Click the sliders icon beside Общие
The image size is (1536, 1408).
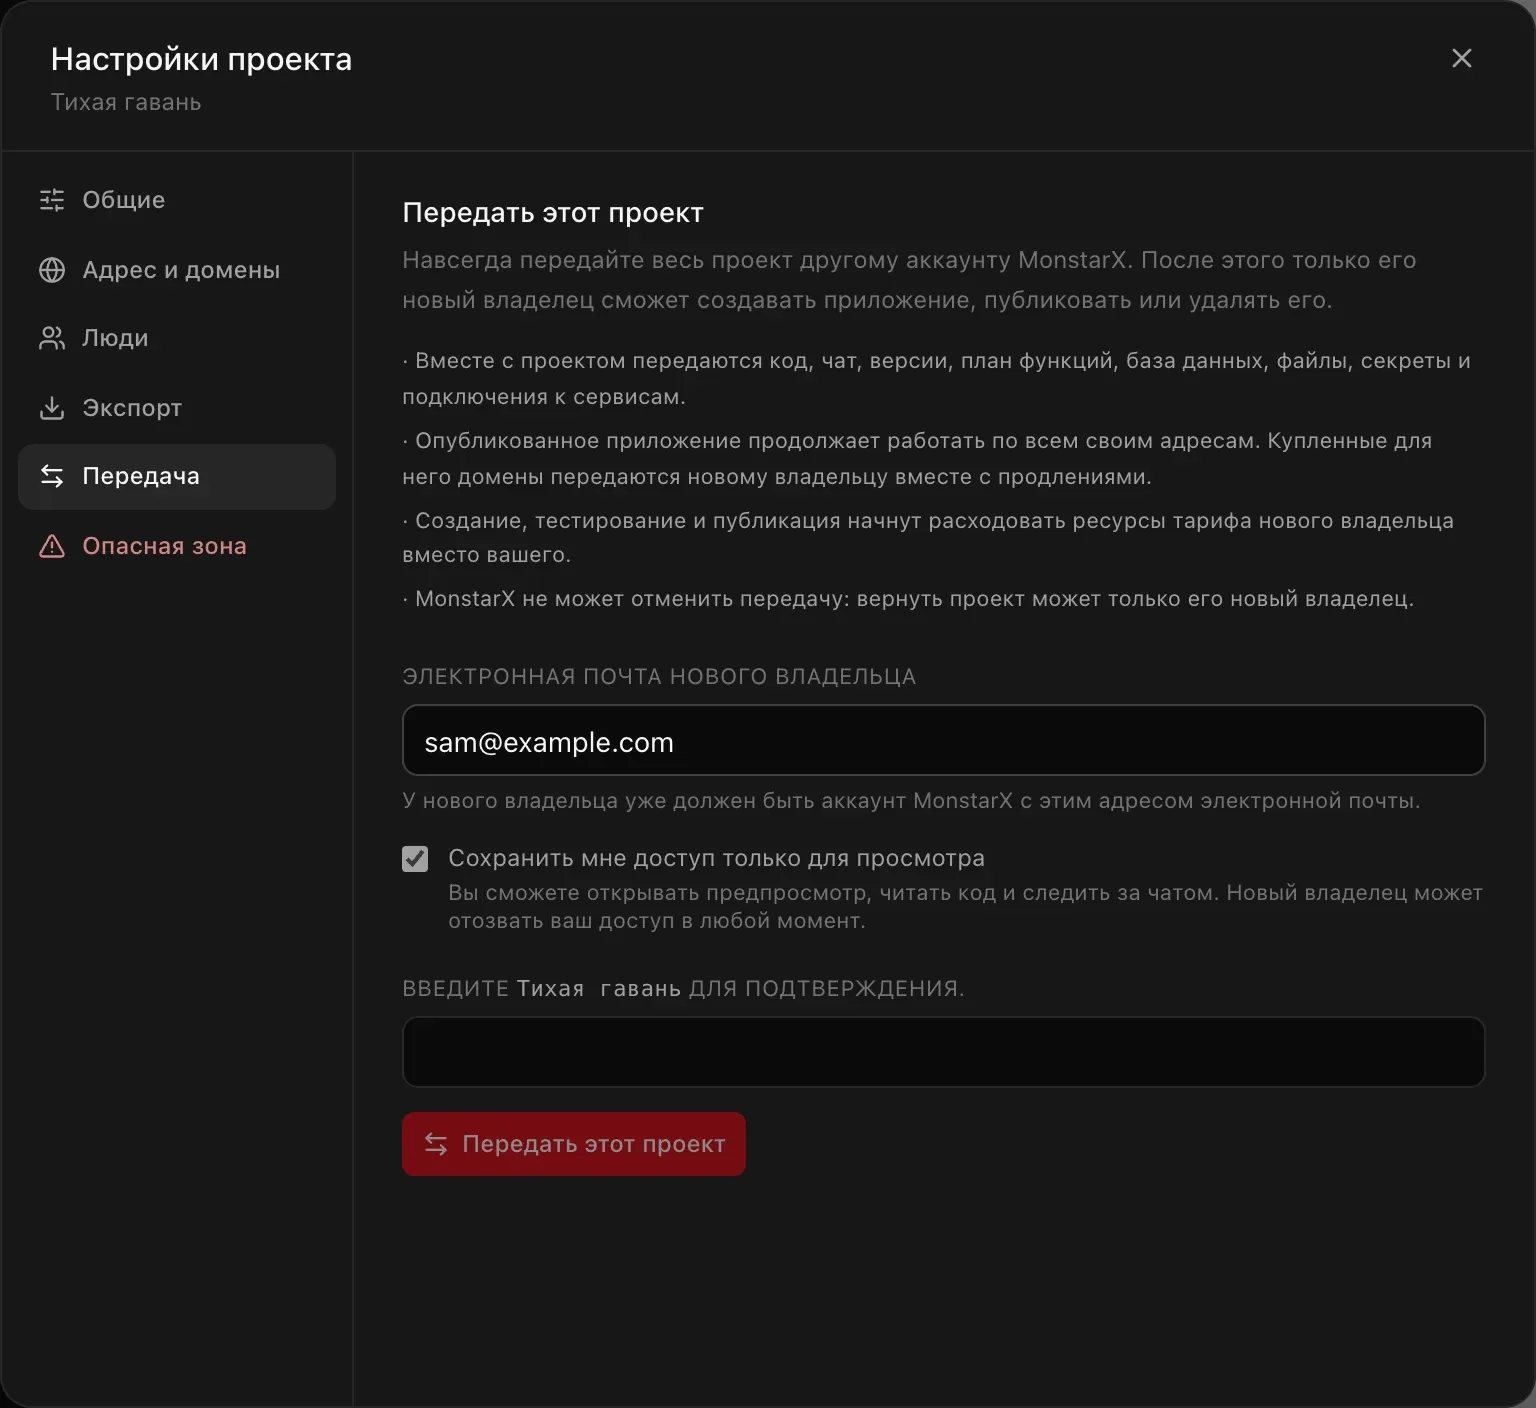click(x=52, y=200)
